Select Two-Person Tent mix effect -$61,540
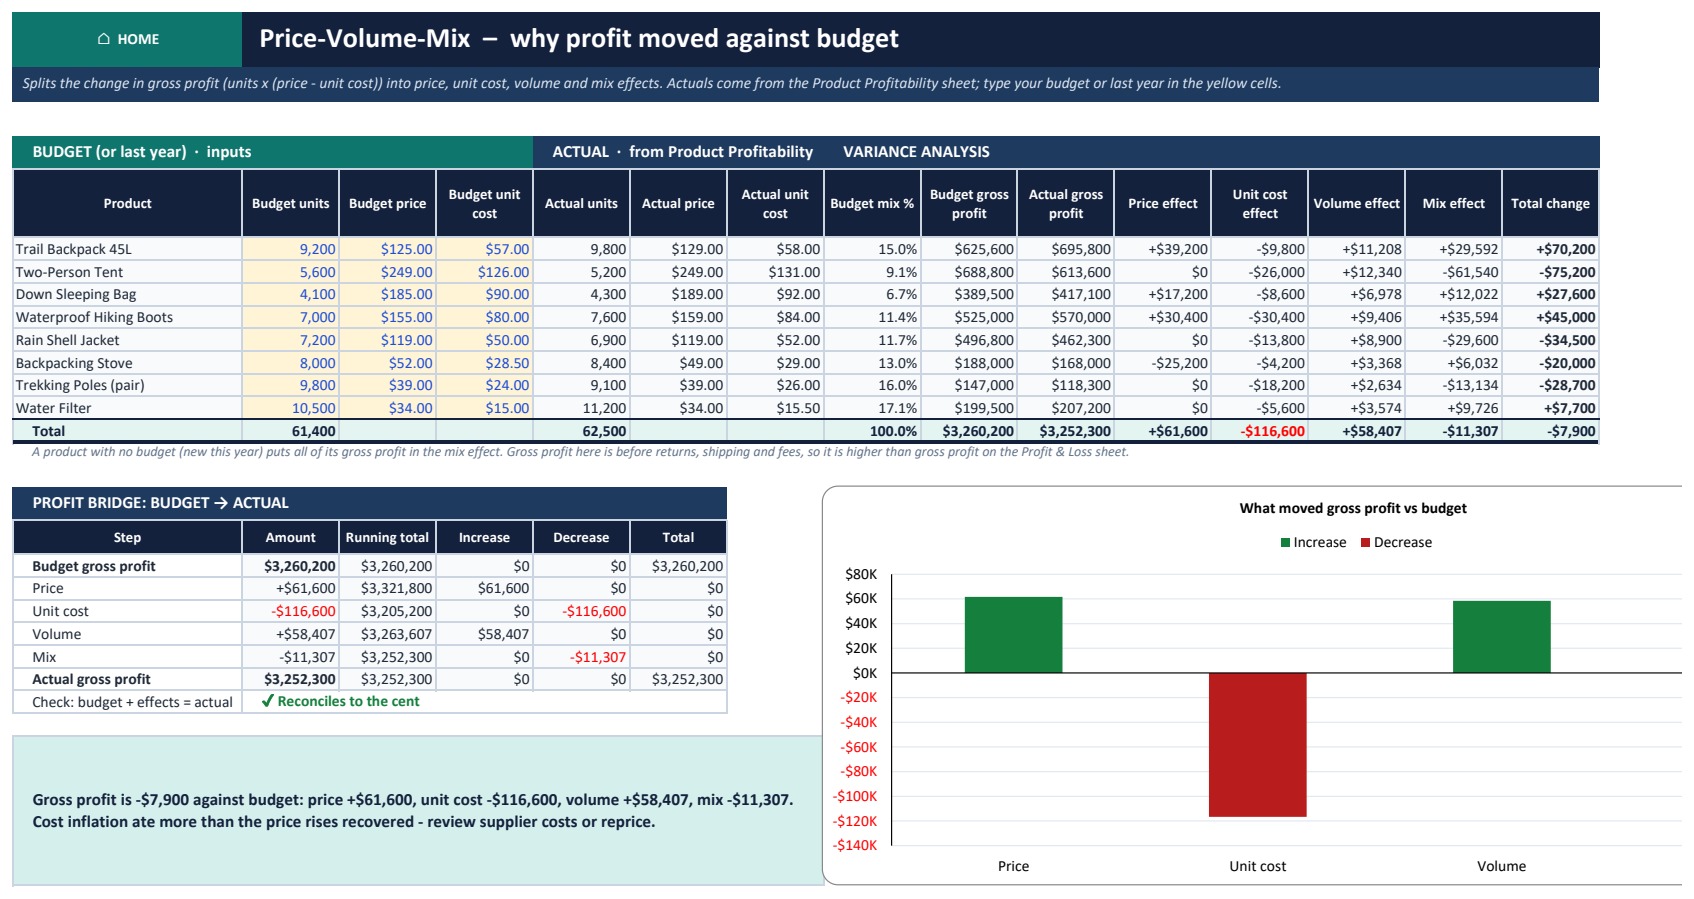 1453,272
